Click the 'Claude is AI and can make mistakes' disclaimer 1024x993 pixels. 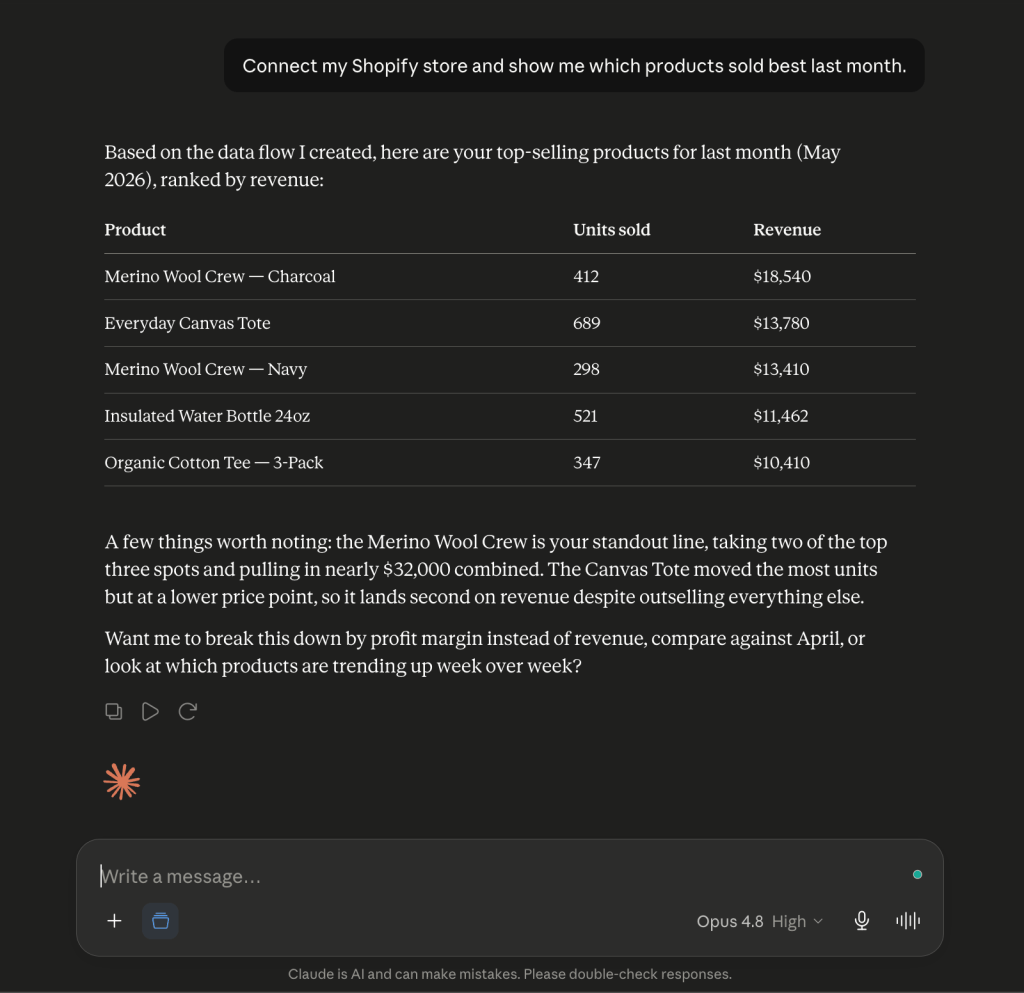coord(509,974)
